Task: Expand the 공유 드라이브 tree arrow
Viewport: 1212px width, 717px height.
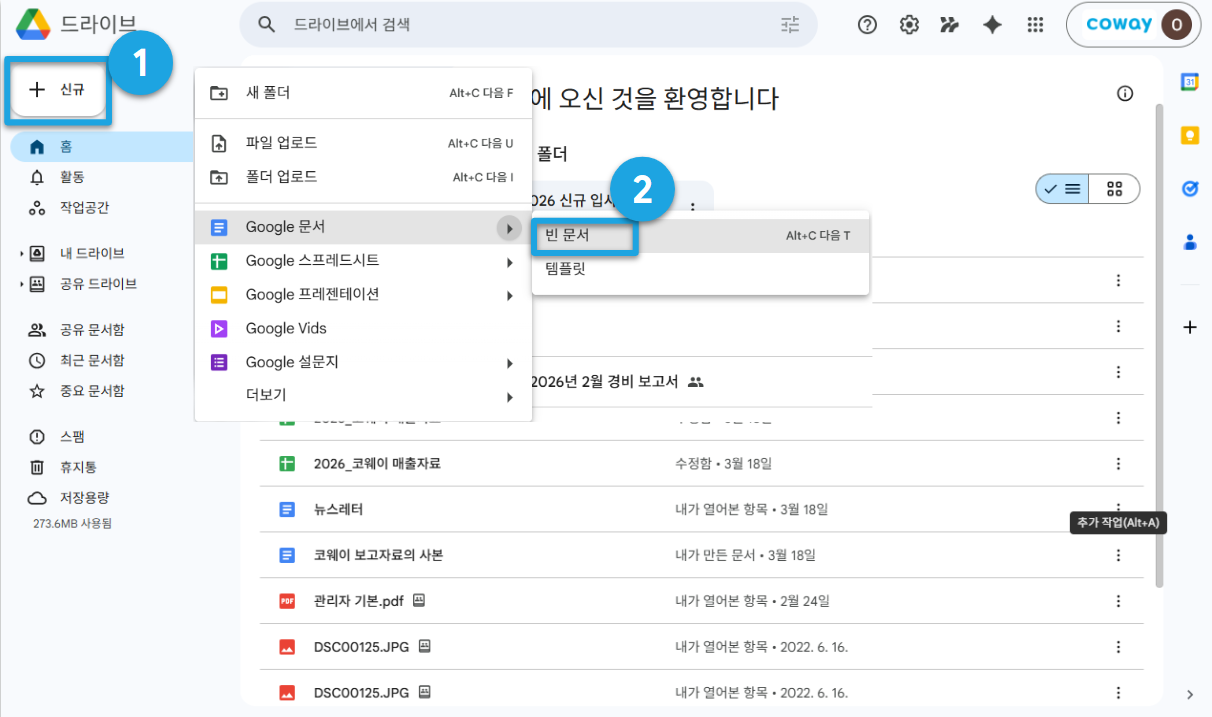Action: [x=21, y=284]
